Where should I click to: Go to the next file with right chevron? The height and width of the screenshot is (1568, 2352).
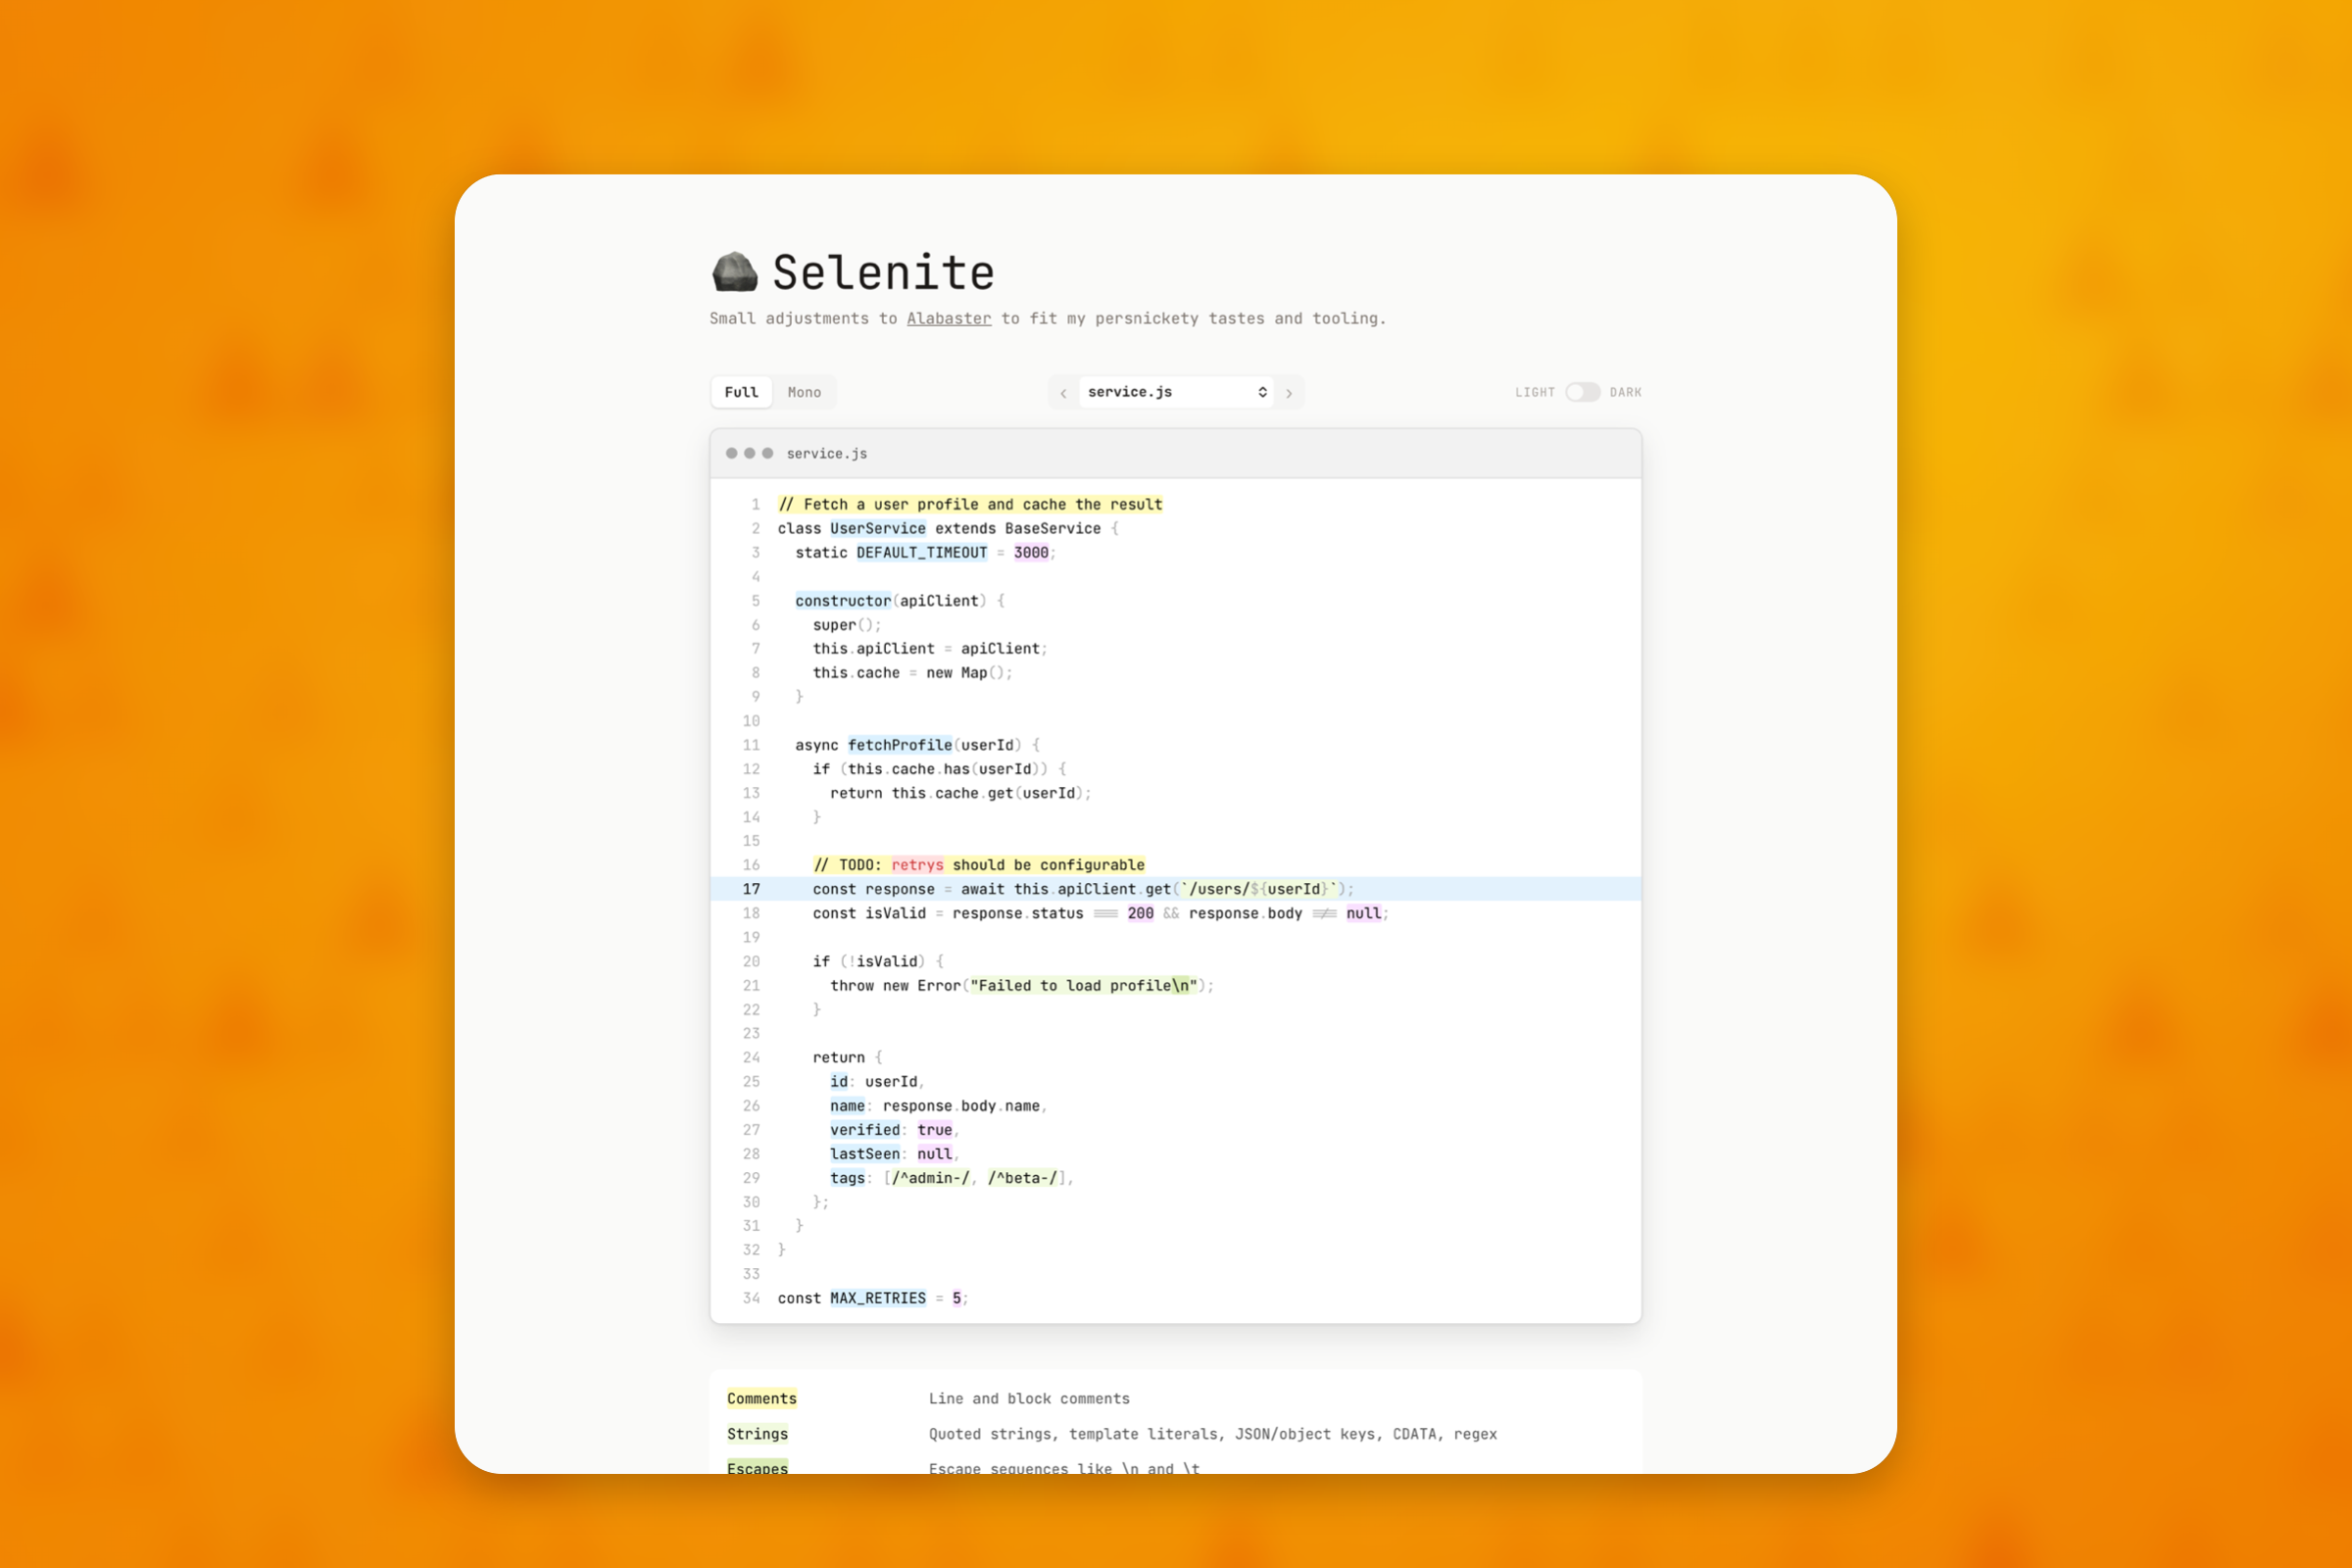(x=1289, y=393)
